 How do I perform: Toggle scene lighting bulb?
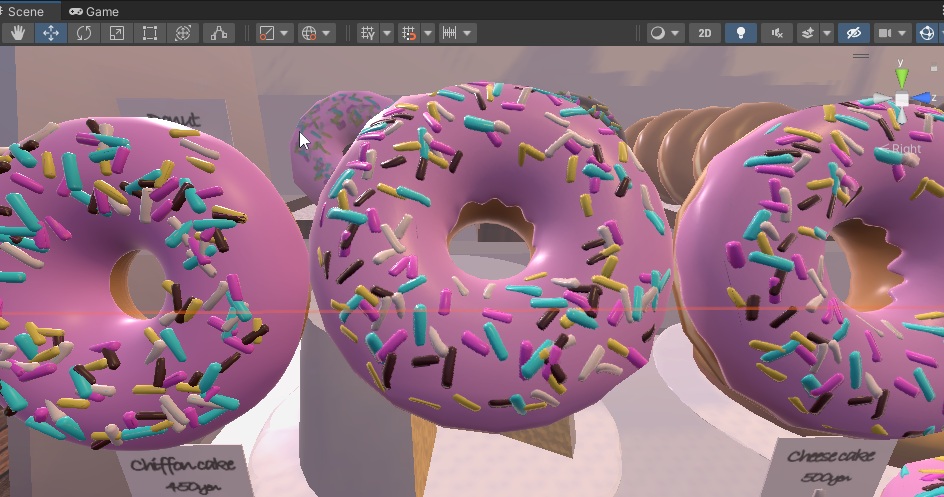pos(740,33)
